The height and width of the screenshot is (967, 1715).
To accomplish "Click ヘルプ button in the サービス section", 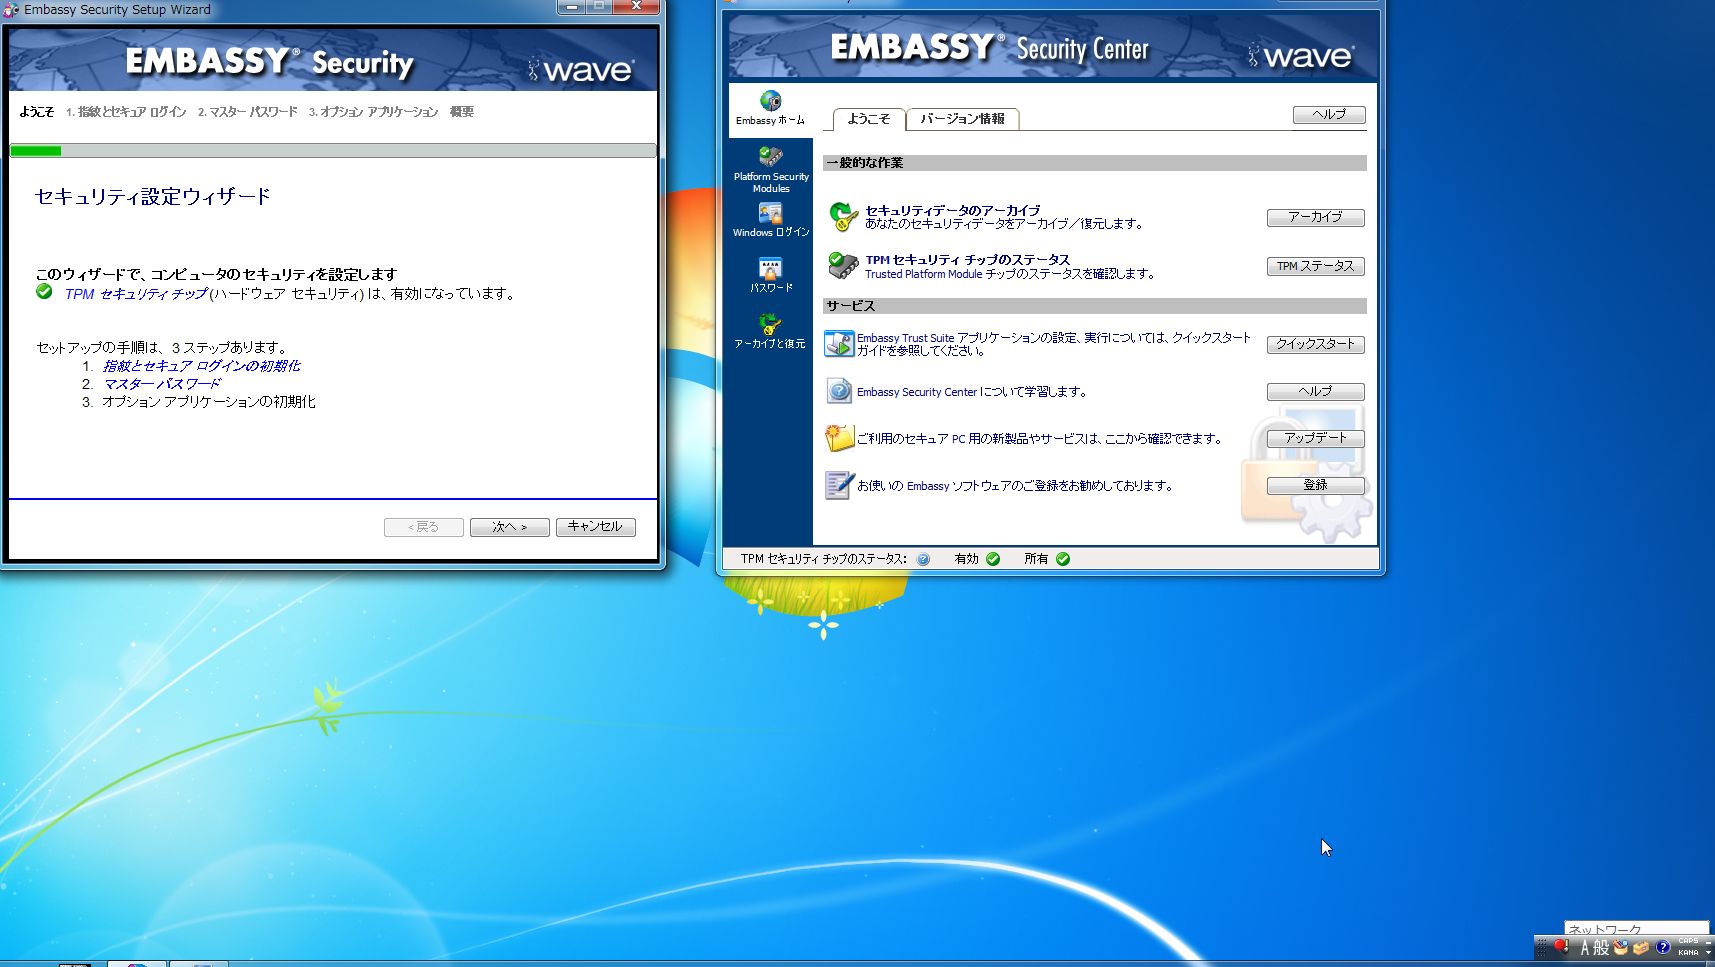I will [1315, 392].
